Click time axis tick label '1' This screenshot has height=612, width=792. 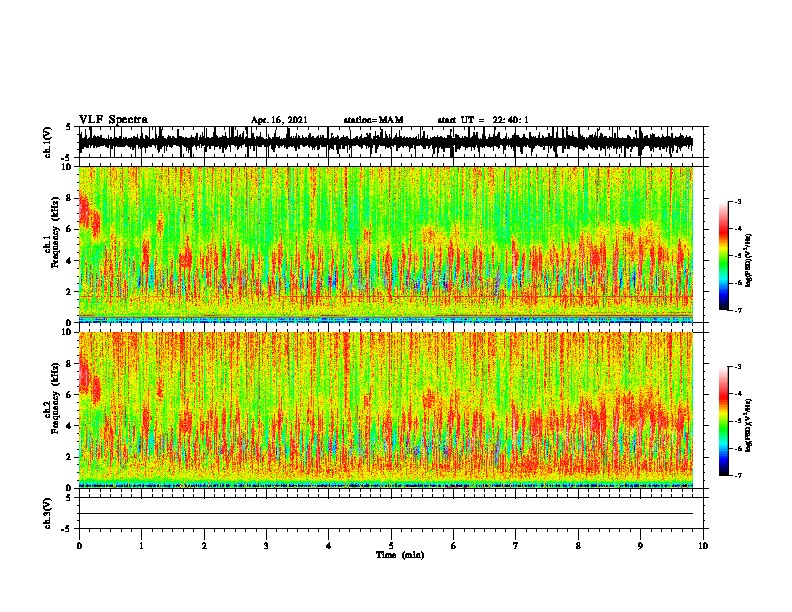click(x=141, y=545)
